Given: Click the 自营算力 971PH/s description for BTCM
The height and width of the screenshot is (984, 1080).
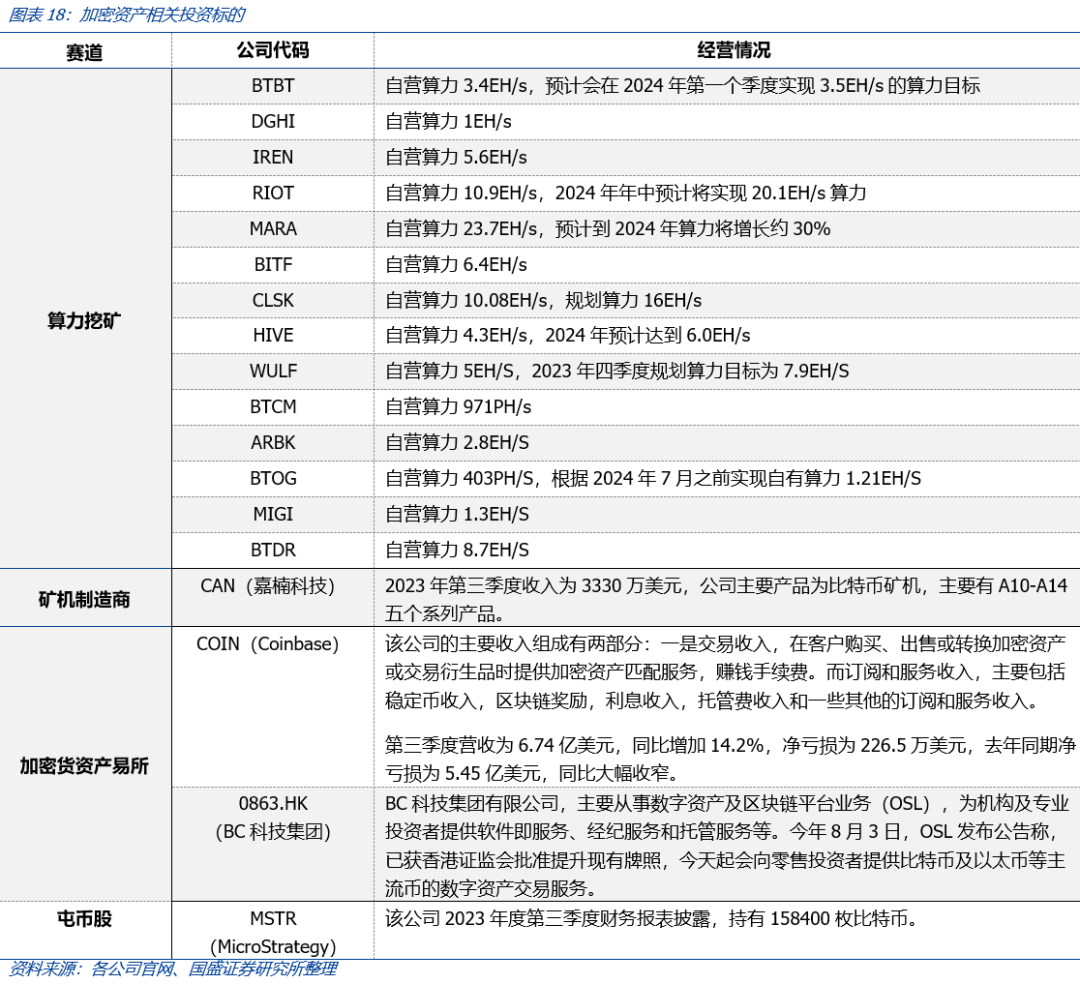Looking at the screenshot, I should pyautogui.click(x=458, y=407).
